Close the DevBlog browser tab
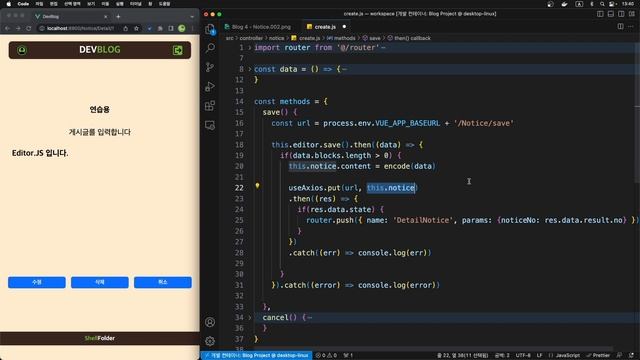This screenshot has height=360, width=640. tap(105, 17)
